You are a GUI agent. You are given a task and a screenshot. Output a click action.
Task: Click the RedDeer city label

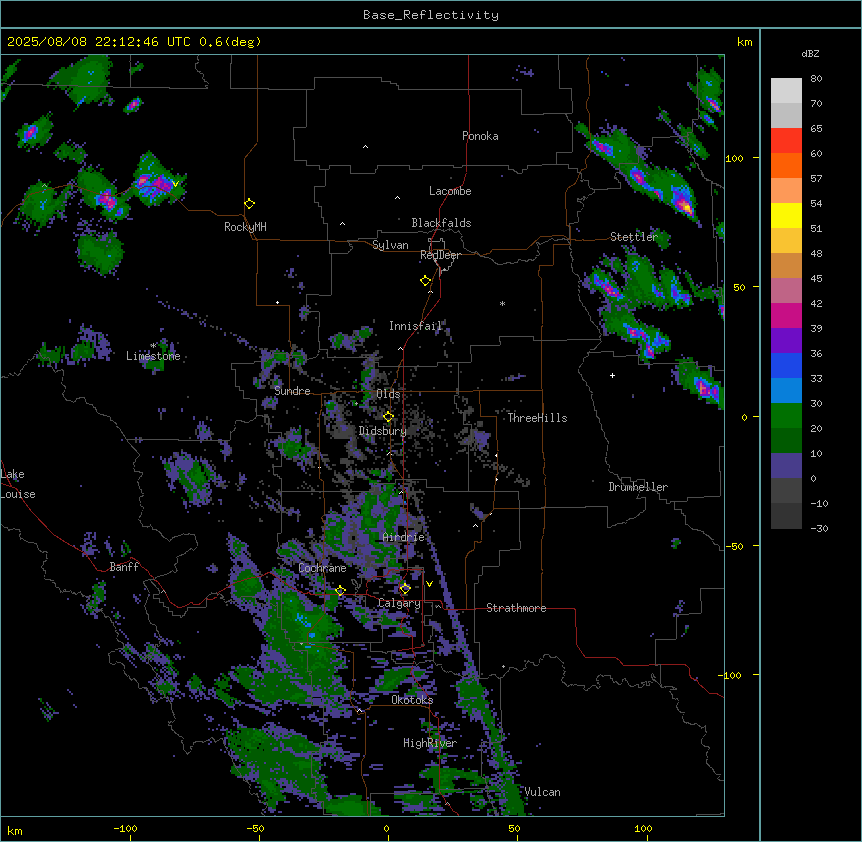pyautogui.click(x=440, y=255)
